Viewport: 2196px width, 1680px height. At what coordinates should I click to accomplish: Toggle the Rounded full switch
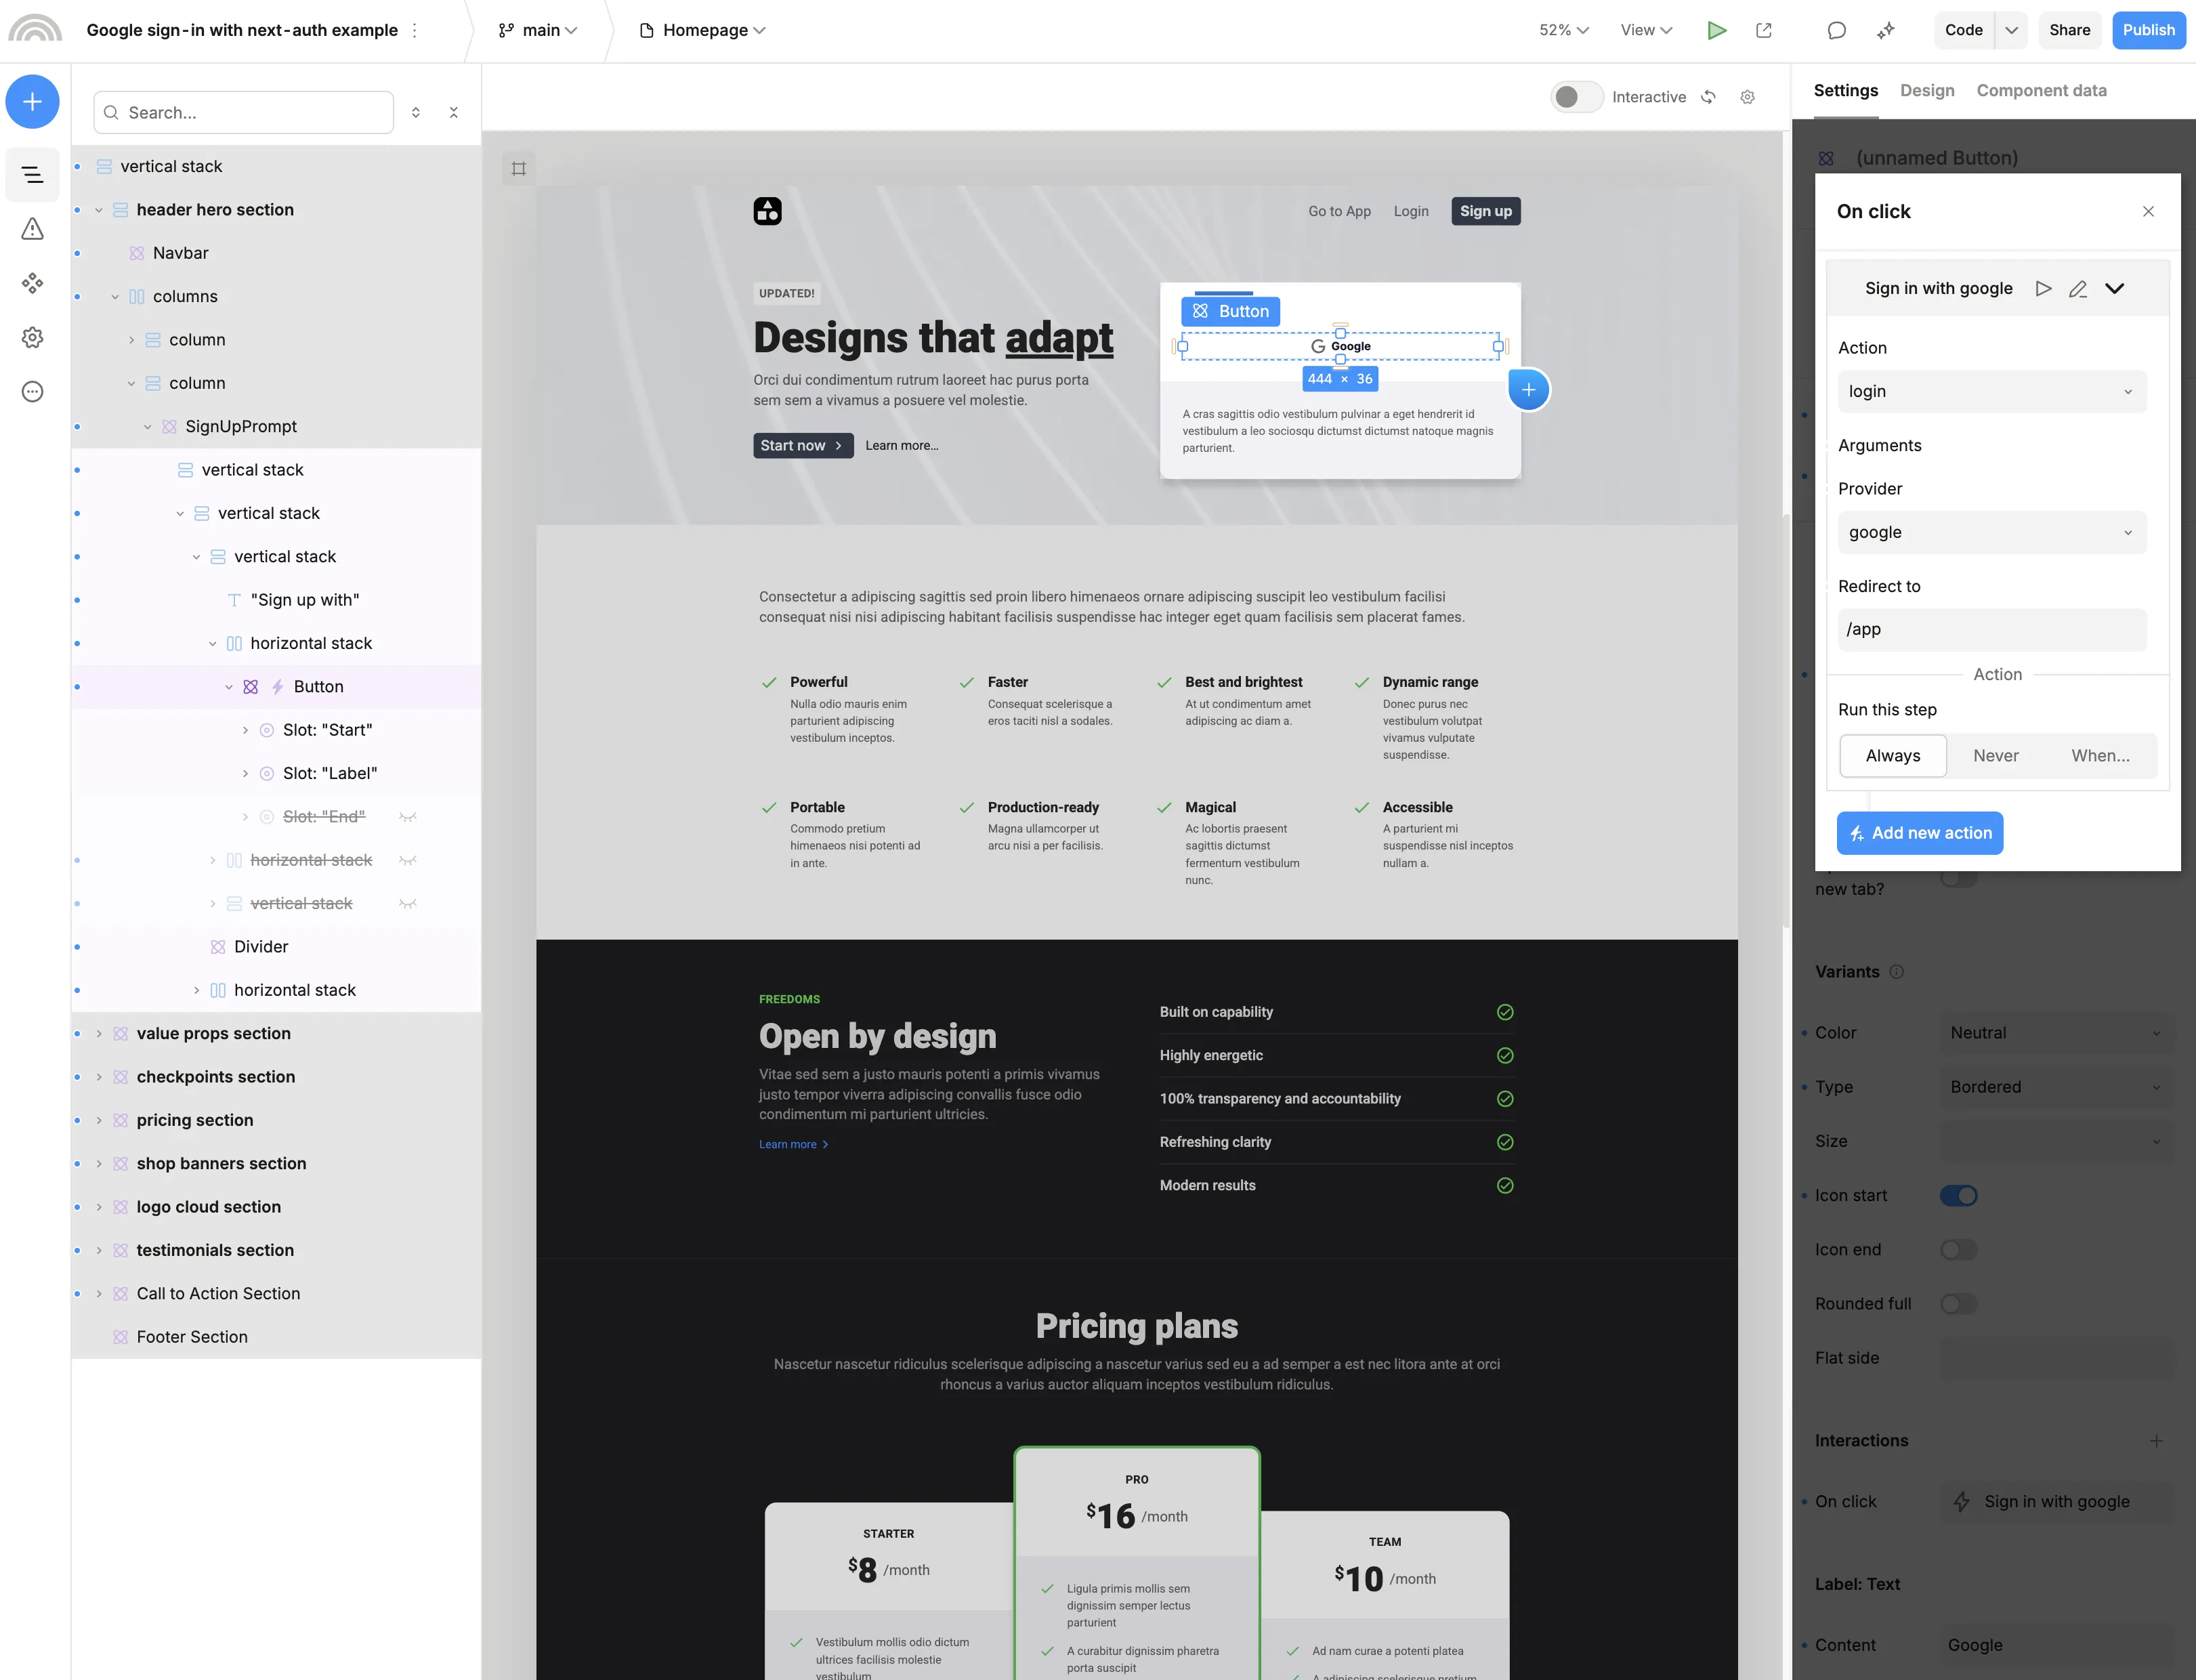[1958, 1303]
